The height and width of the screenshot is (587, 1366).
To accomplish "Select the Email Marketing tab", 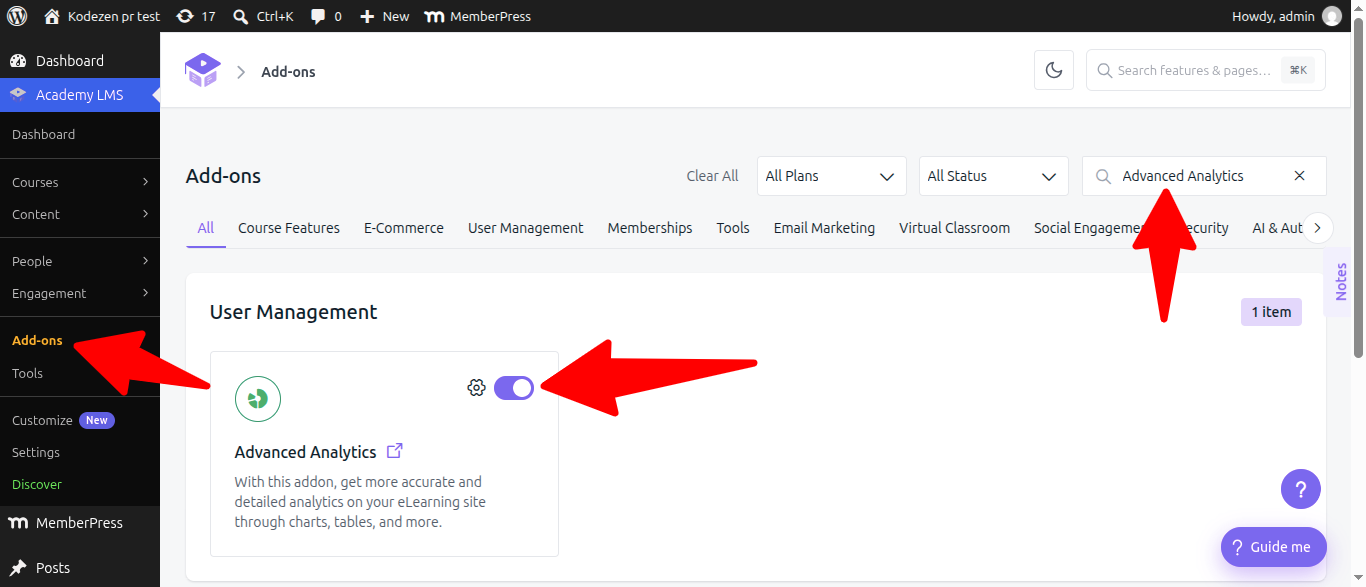I will tap(824, 228).
